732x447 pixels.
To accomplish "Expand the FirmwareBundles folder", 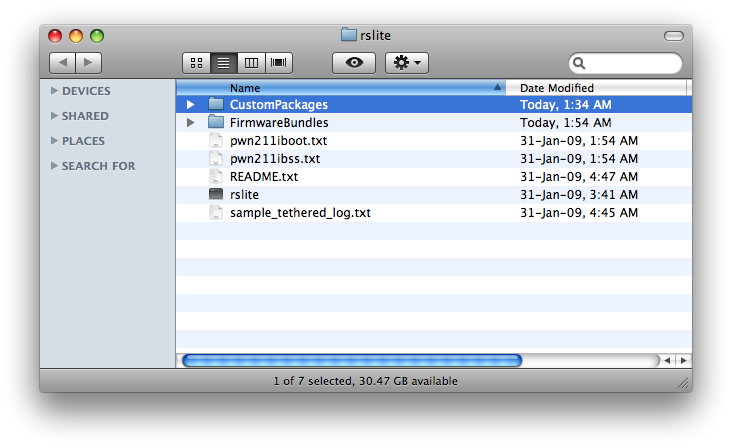I will [191, 123].
